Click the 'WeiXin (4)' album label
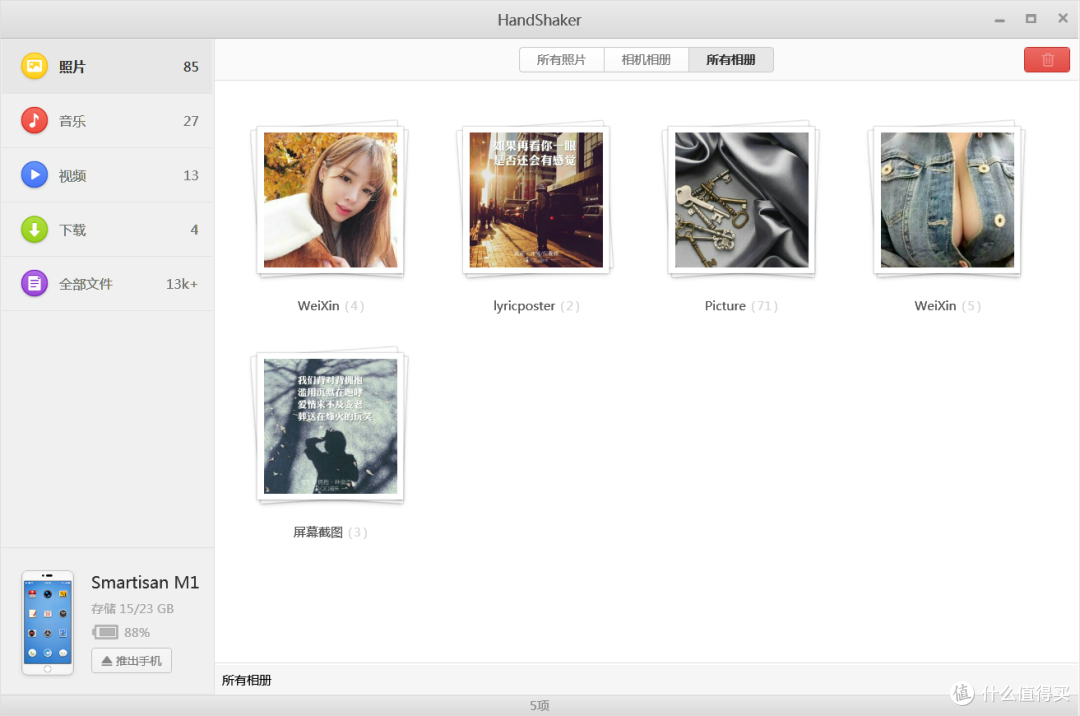 click(x=331, y=306)
